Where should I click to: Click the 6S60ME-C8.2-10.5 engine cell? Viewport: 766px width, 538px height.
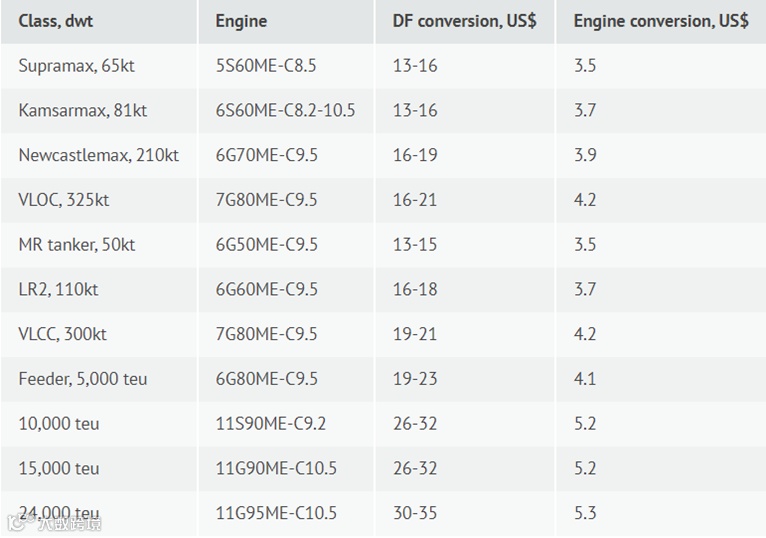(285, 111)
